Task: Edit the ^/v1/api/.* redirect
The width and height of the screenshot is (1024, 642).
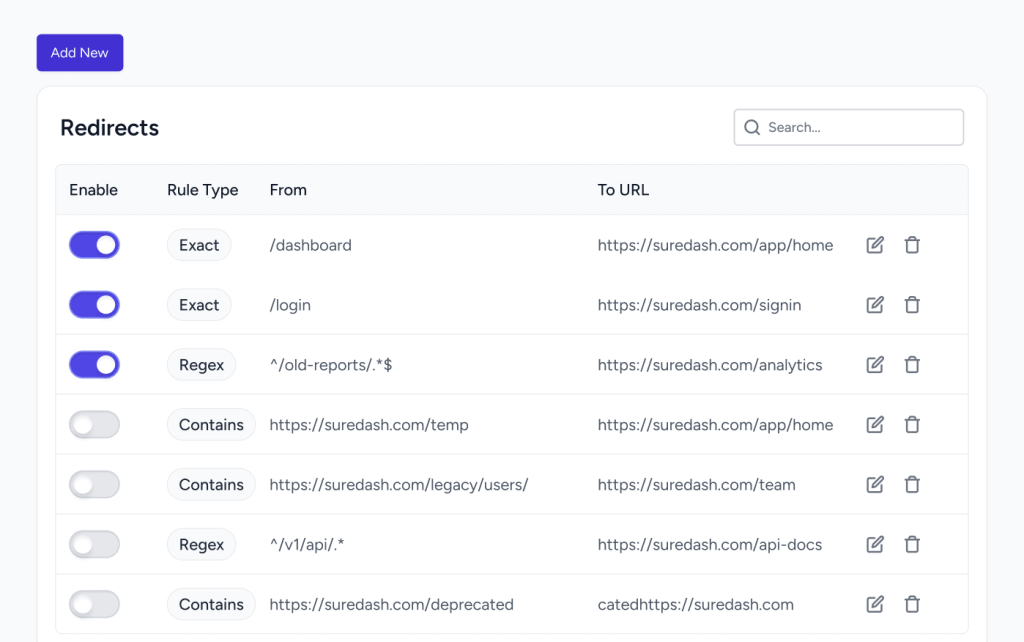Action: (x=875, y=545)
